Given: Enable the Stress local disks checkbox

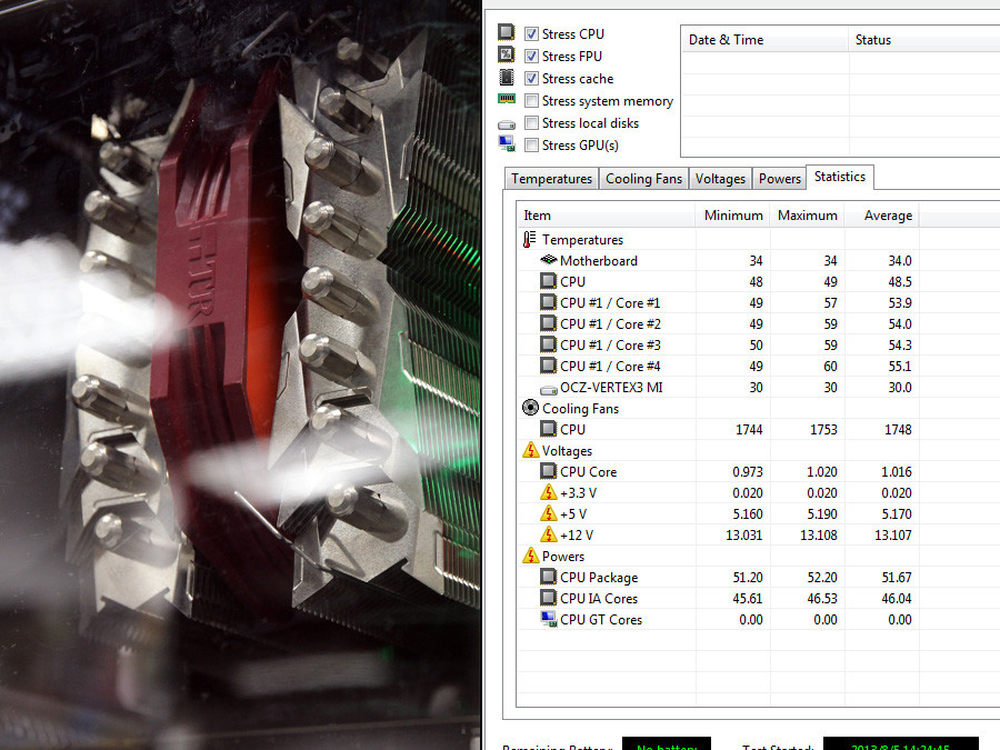Looking at the screenshot, I should [531, 123].
